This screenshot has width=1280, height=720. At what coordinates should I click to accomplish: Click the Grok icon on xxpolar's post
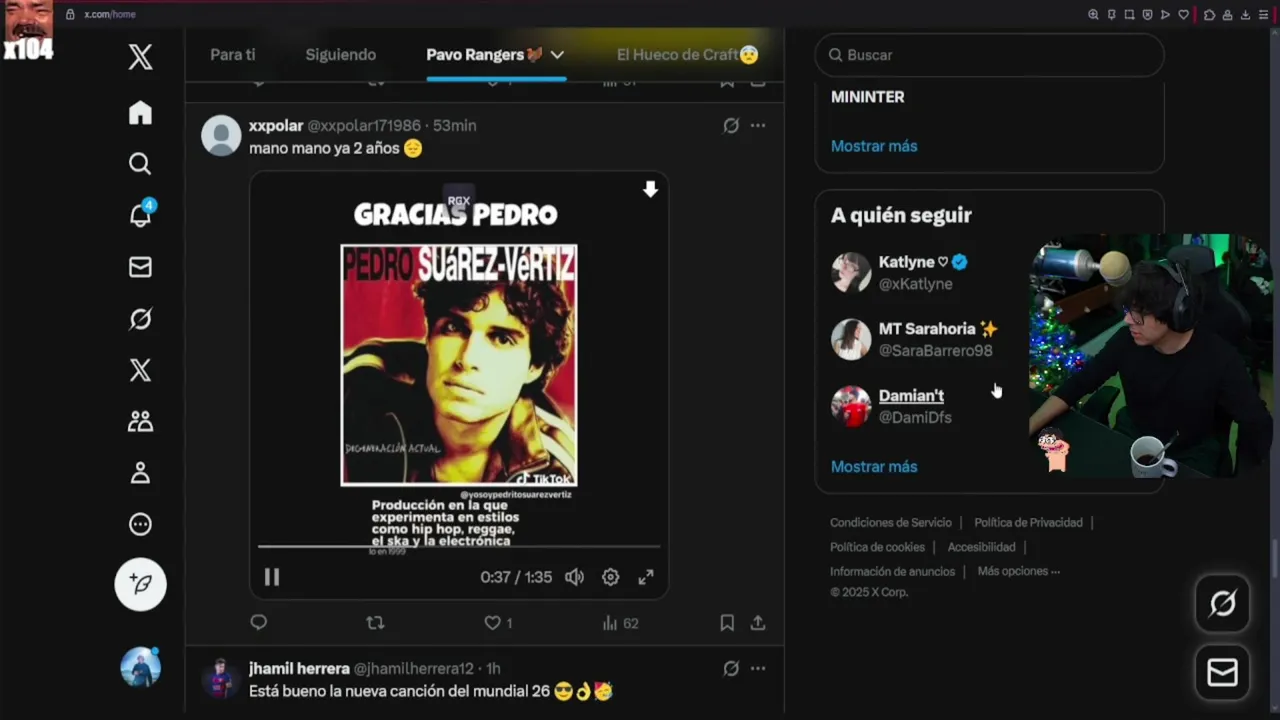coord(731,126)
